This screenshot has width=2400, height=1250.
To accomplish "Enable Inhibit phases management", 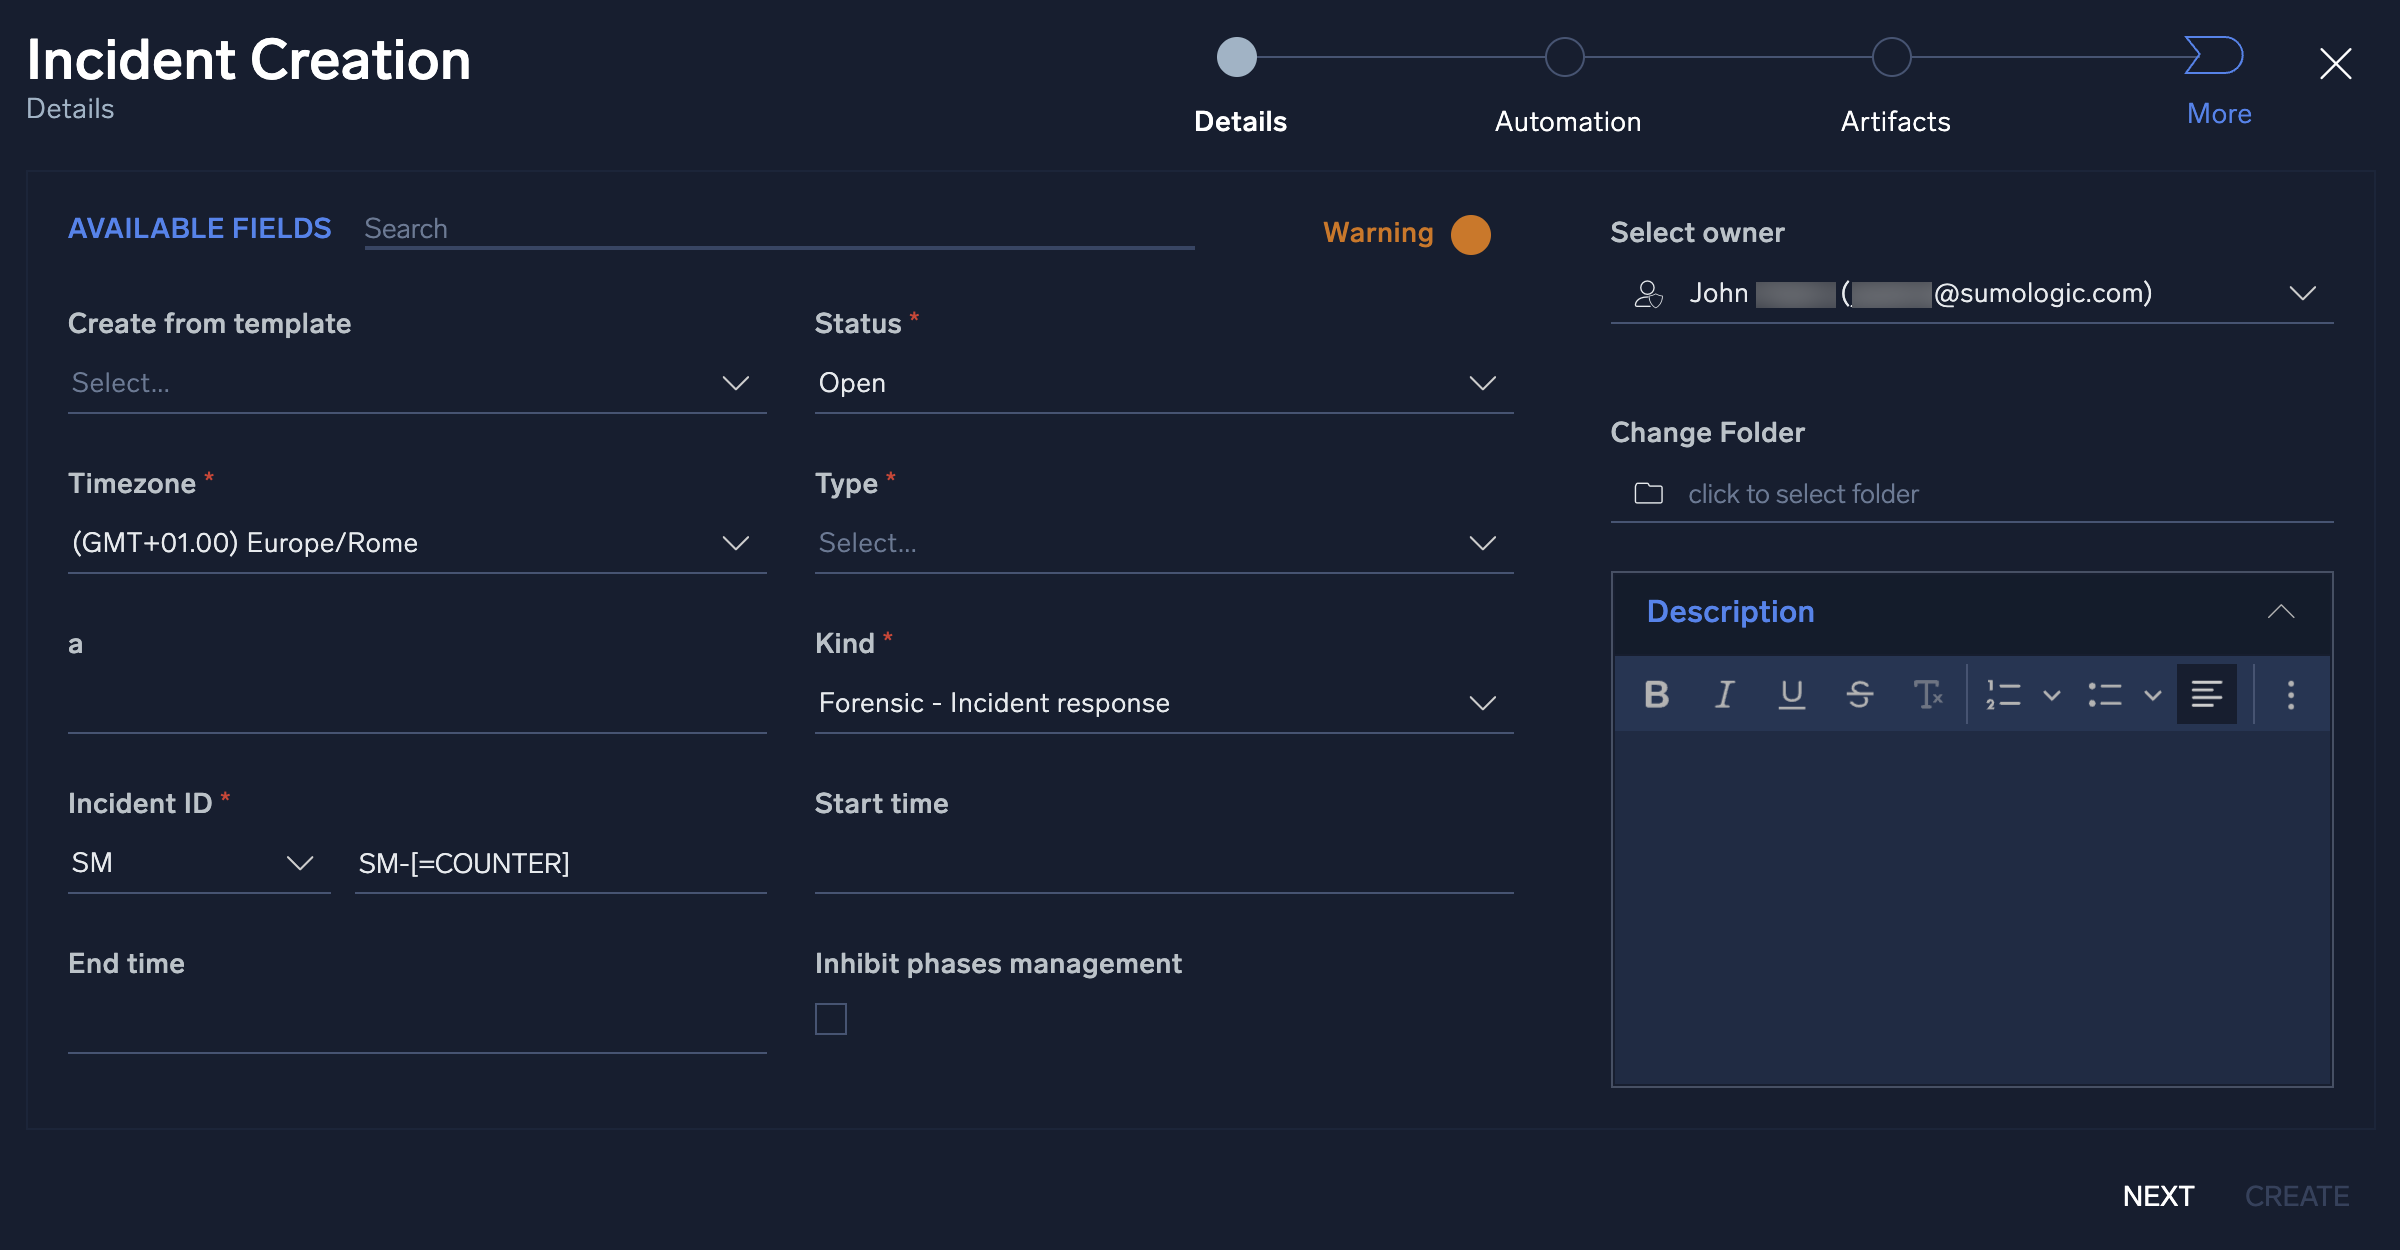I will click(831, 1018).
